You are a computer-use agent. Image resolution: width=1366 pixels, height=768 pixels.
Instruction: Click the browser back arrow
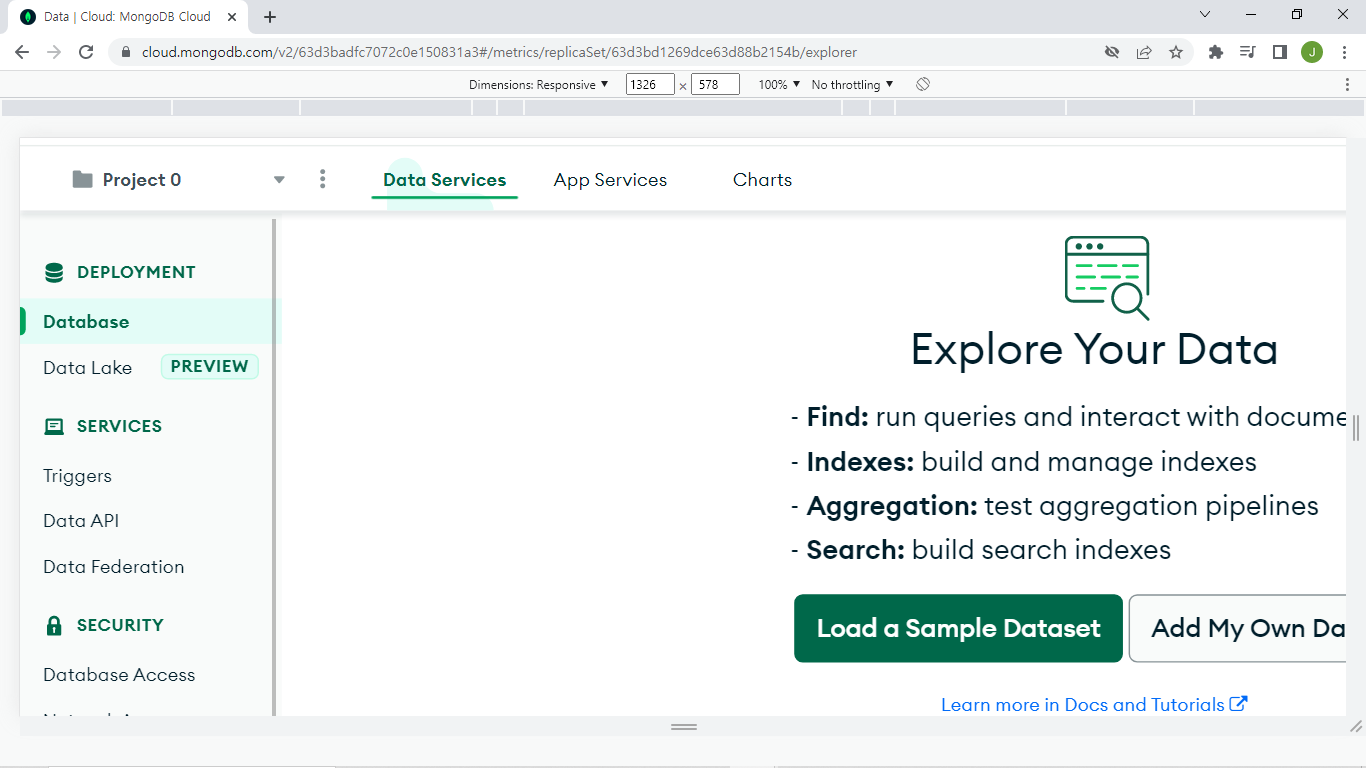[22, 52]
